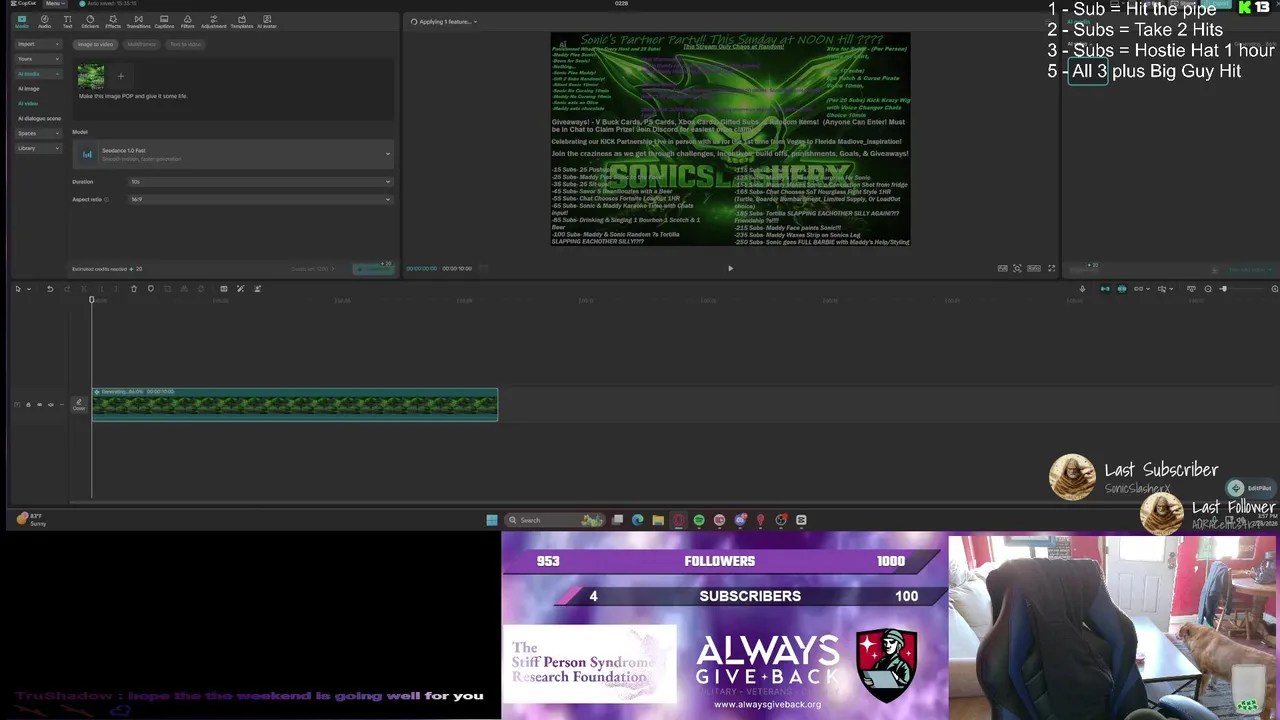Viewport: 1280px width, 720px height.
Task: Expand the Import section
Action: [x=39, y=44]
